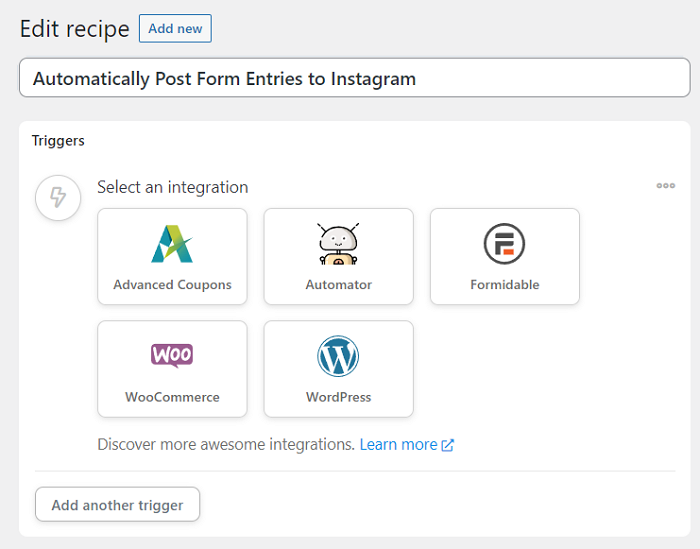This screenshot has width=700, height=549.
Task: Click the Formidable logo icon
Action: point(504,244)
